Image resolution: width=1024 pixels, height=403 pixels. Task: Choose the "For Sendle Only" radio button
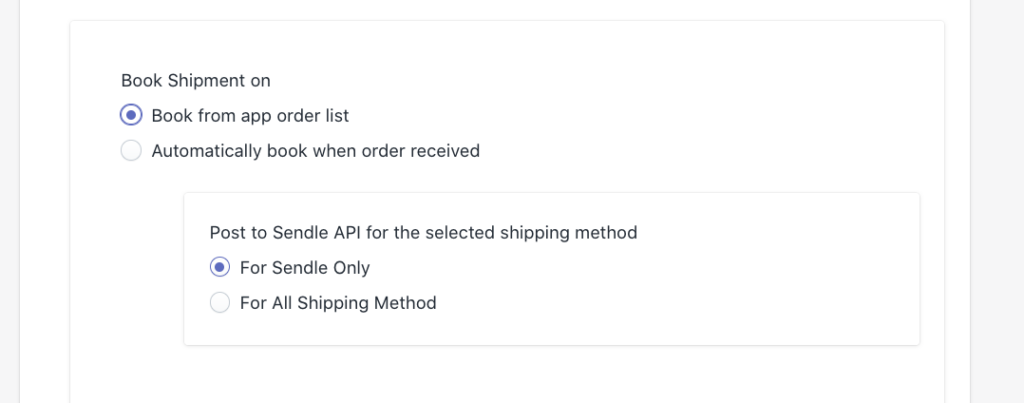(220, 267)
